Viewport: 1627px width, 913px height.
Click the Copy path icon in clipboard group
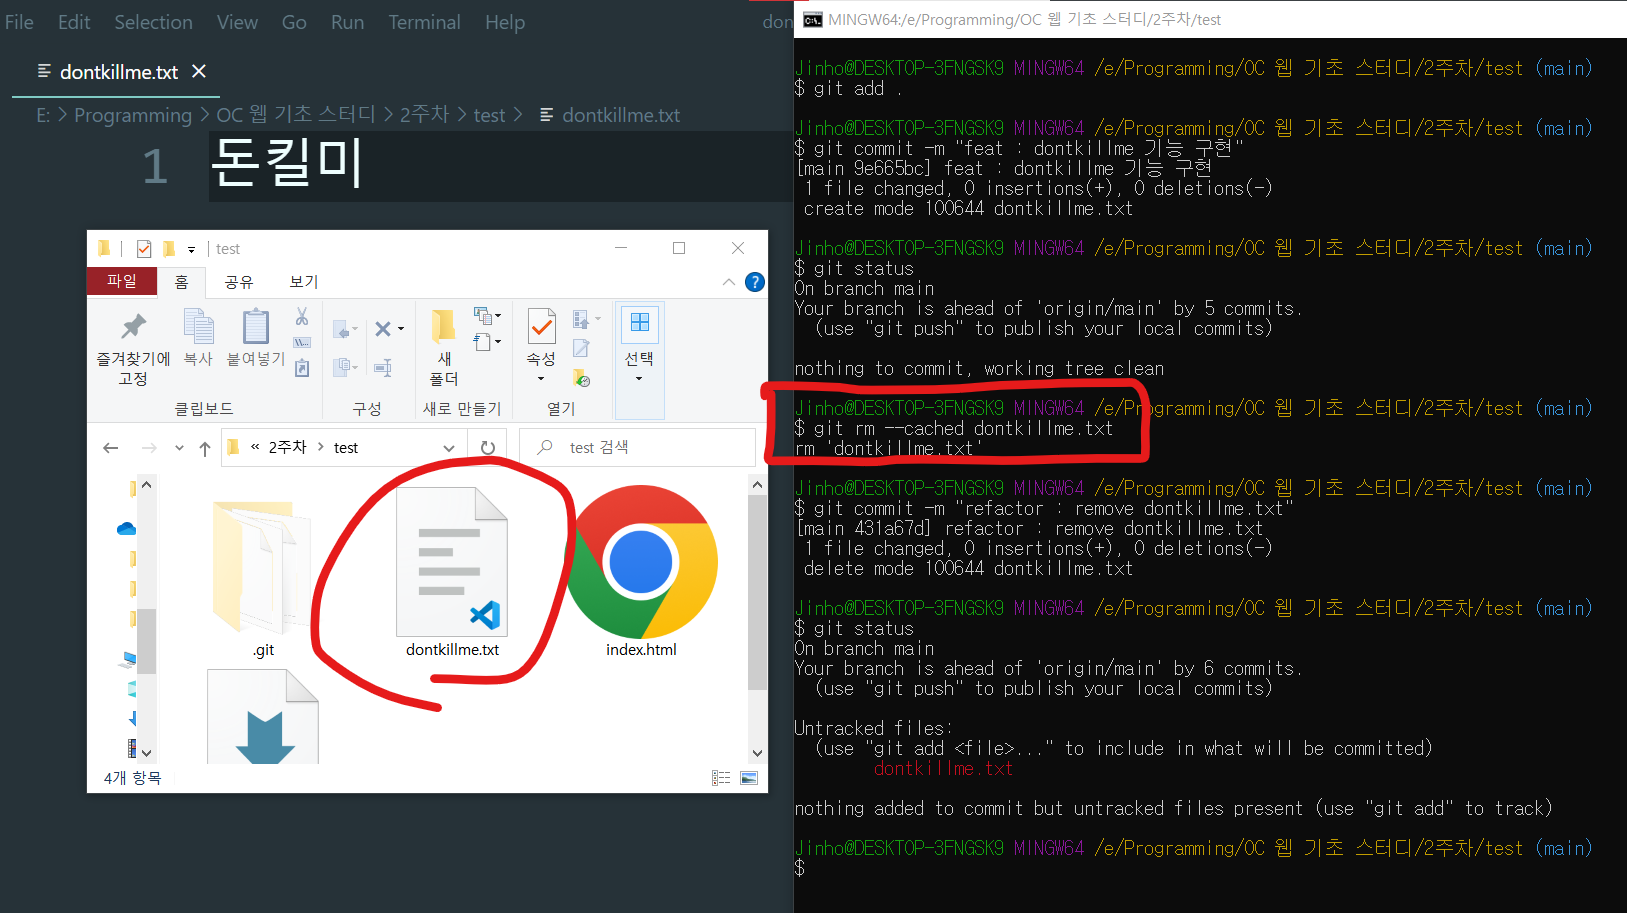[x=302, y=342]
